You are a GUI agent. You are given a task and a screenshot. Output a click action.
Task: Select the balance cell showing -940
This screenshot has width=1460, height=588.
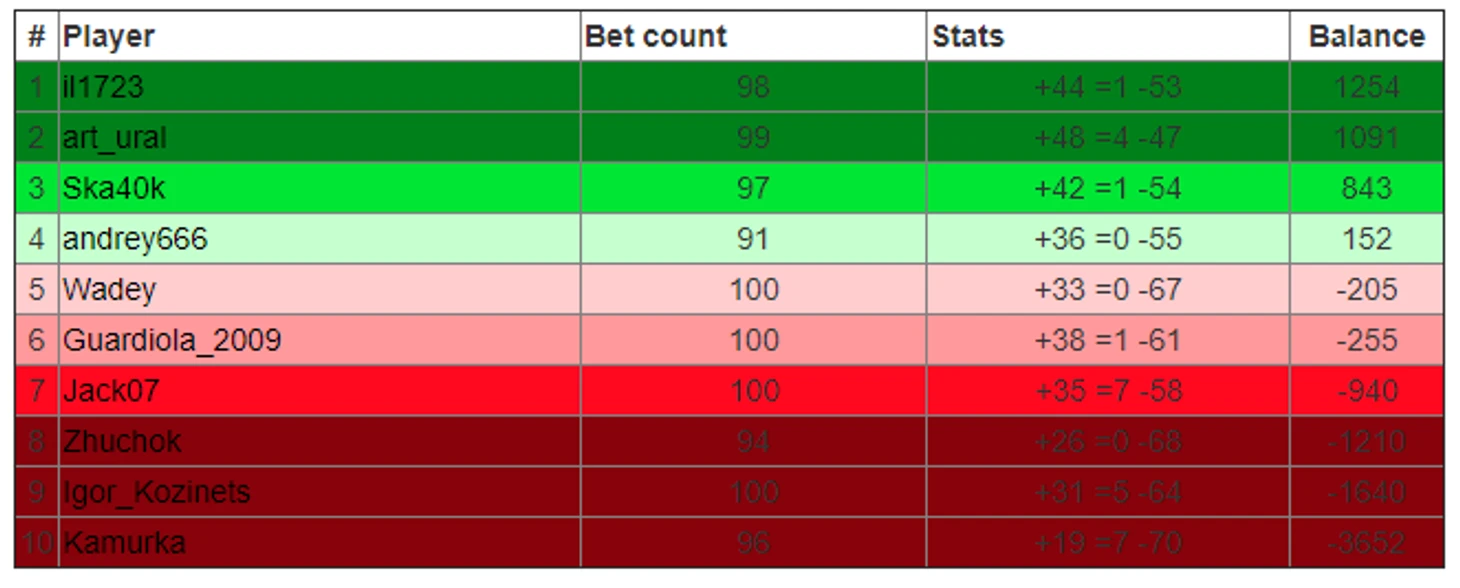point(1366,391)
